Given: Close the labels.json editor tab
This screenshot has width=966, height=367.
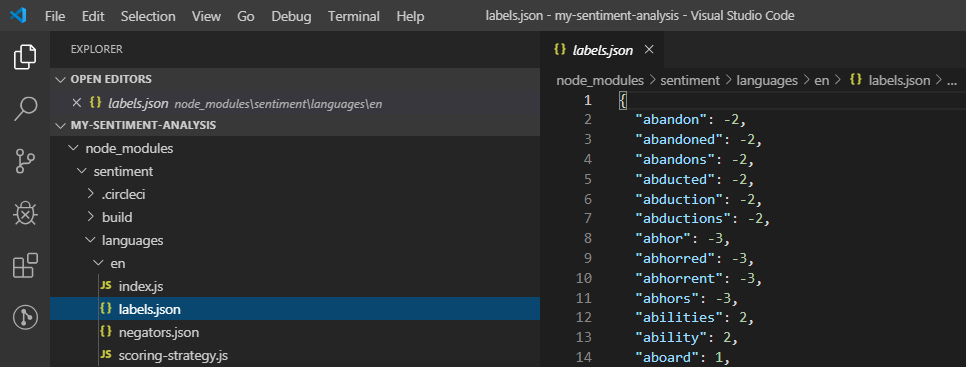Looking at the screenshot, I should pos(648,50).
